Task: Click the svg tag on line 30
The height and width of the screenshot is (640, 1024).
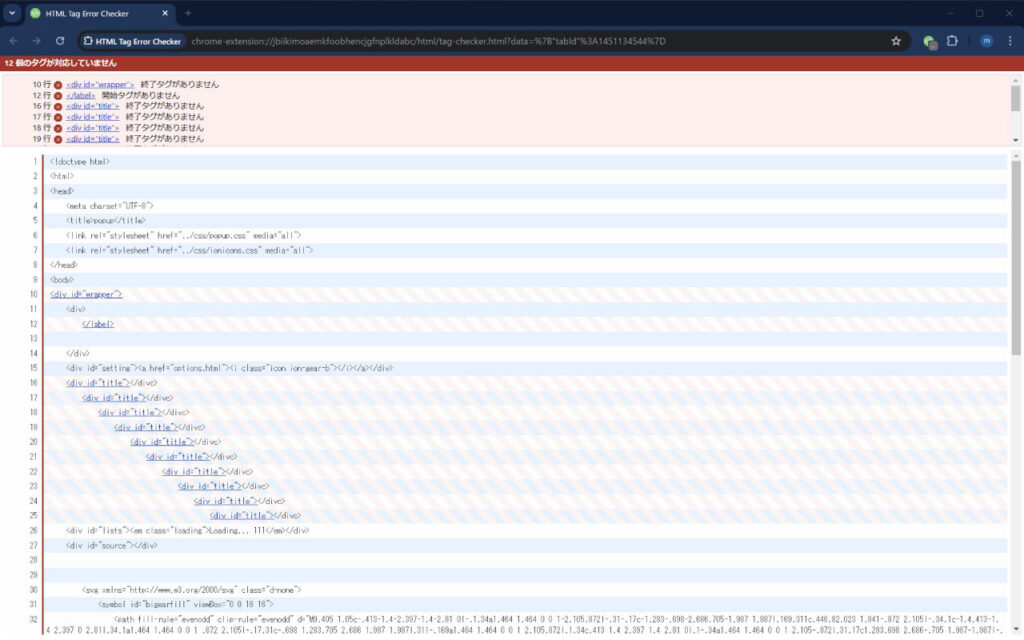Action: coord(191,590)
